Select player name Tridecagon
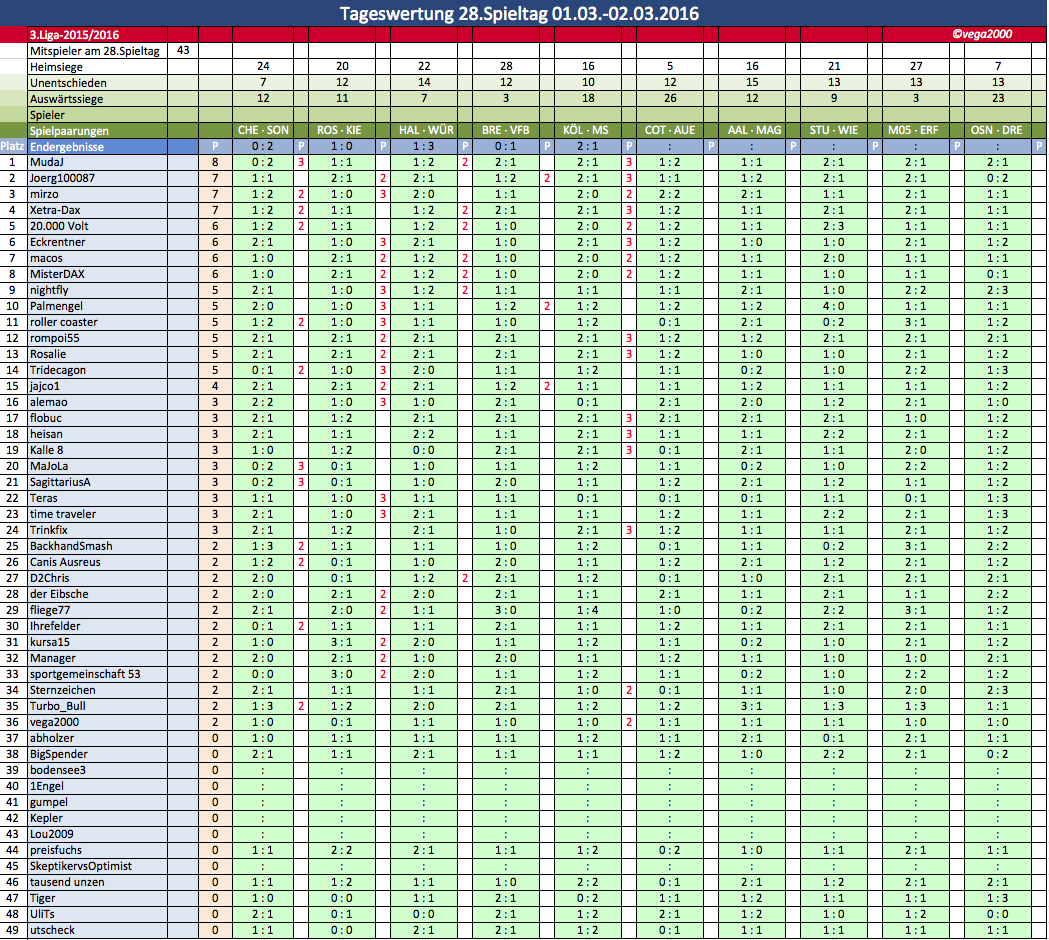 (x=58, y=371)
